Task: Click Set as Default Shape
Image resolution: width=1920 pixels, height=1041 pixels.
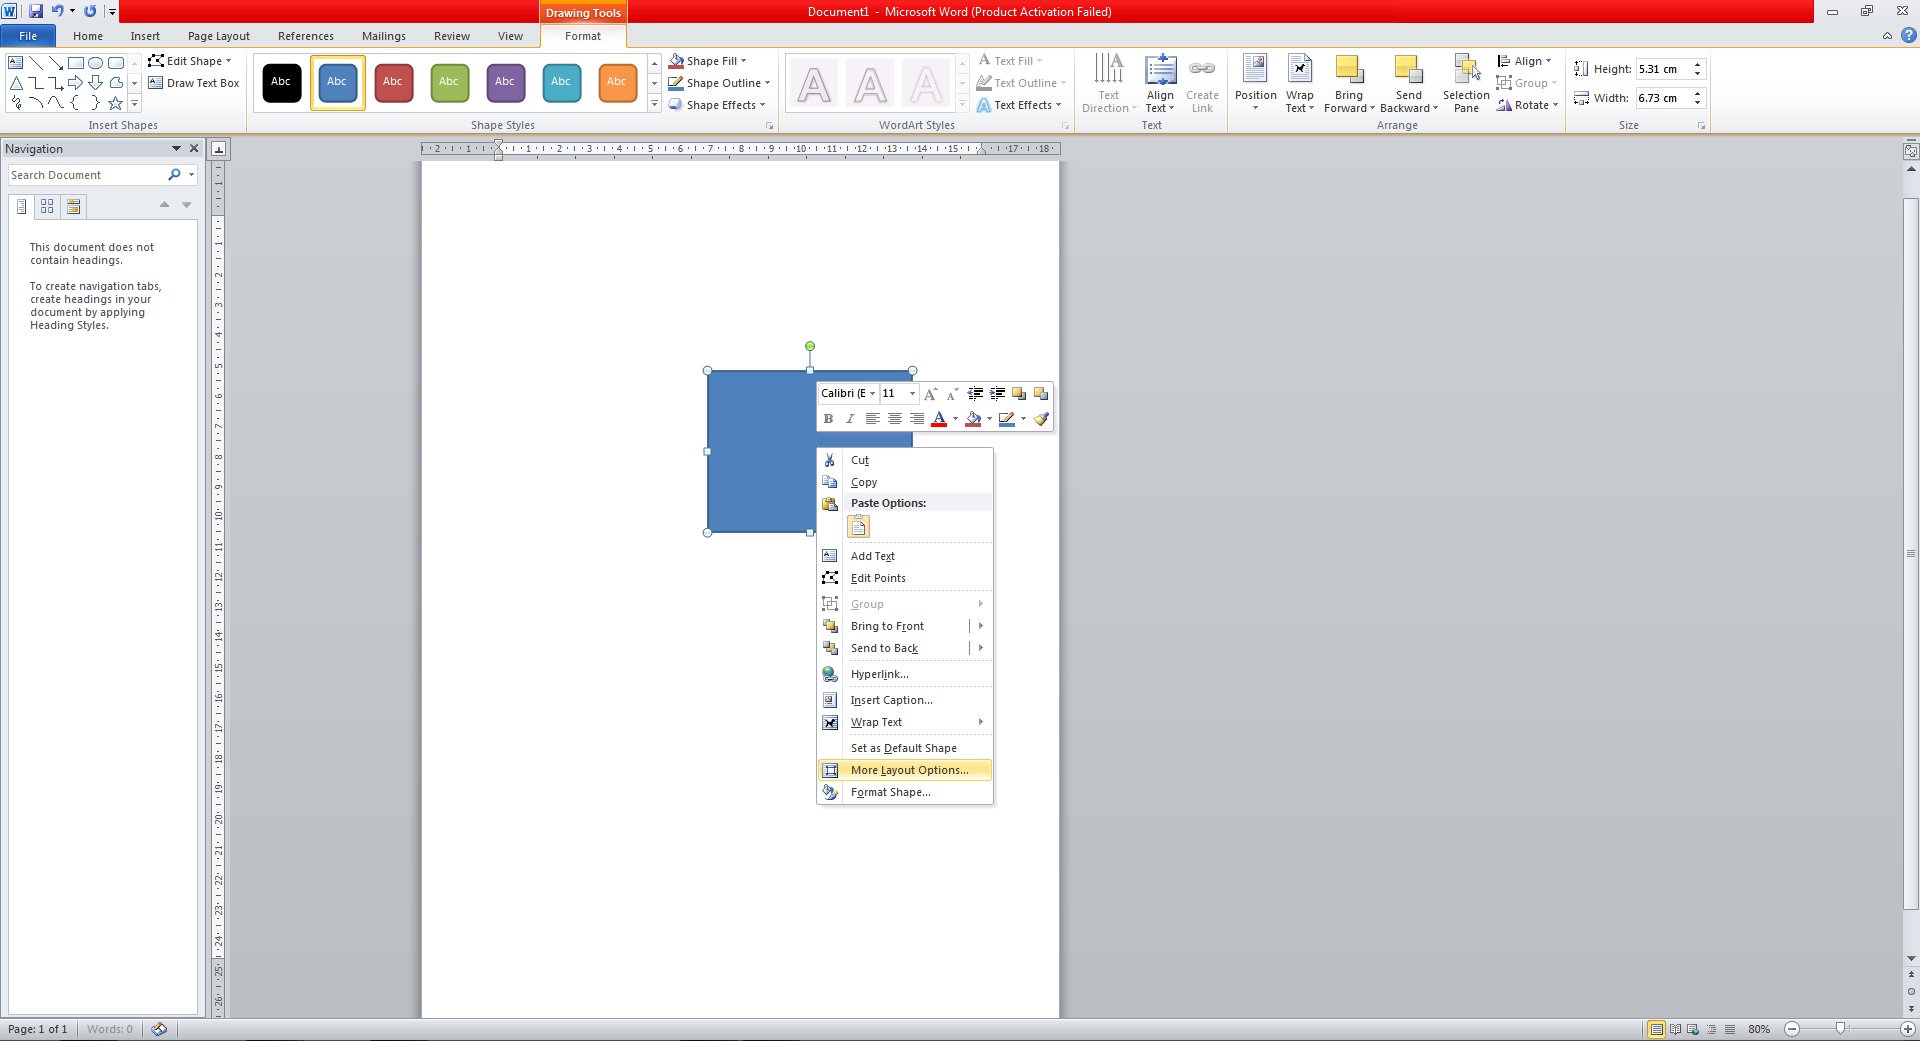Action: click(x=905, y=748)
